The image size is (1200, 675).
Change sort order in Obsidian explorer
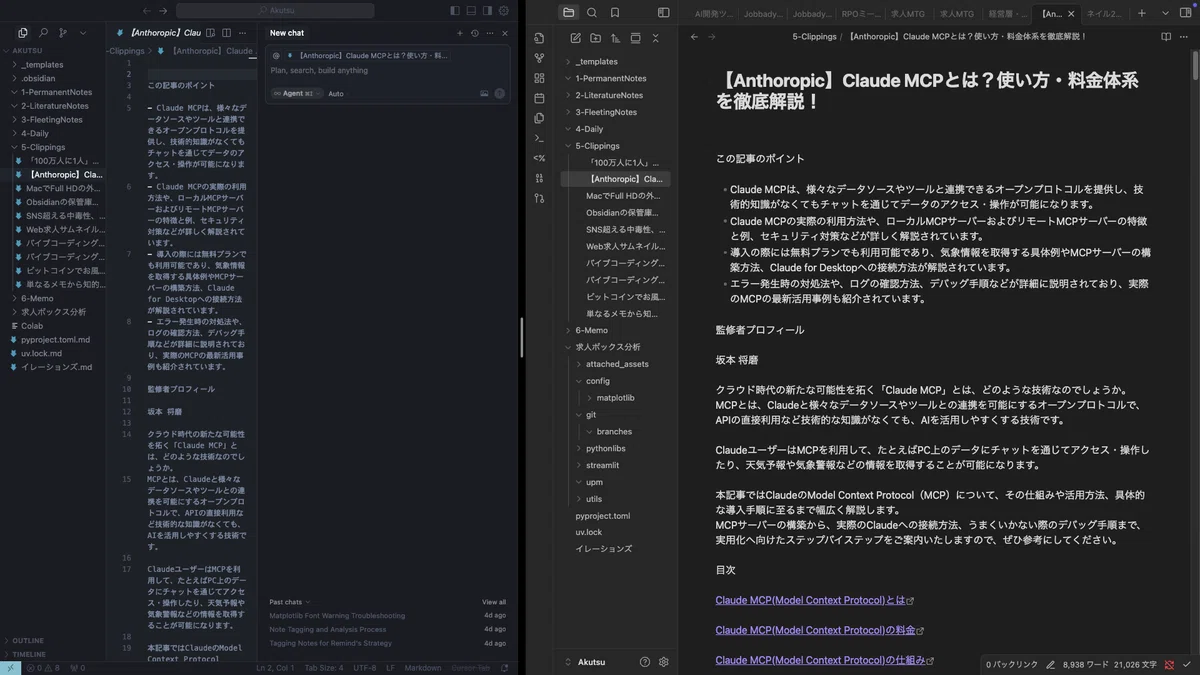pos(615,38)
